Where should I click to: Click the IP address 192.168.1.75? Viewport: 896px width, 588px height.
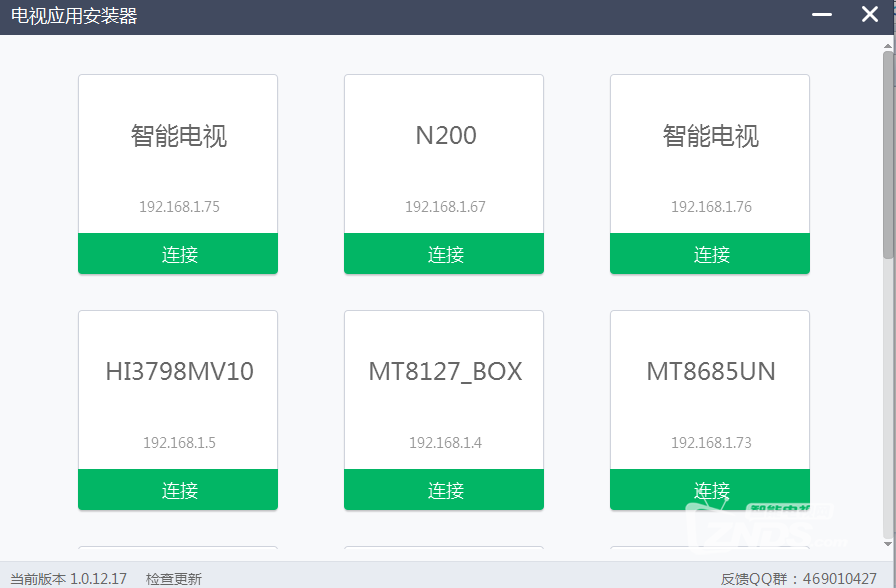point(179,206)
